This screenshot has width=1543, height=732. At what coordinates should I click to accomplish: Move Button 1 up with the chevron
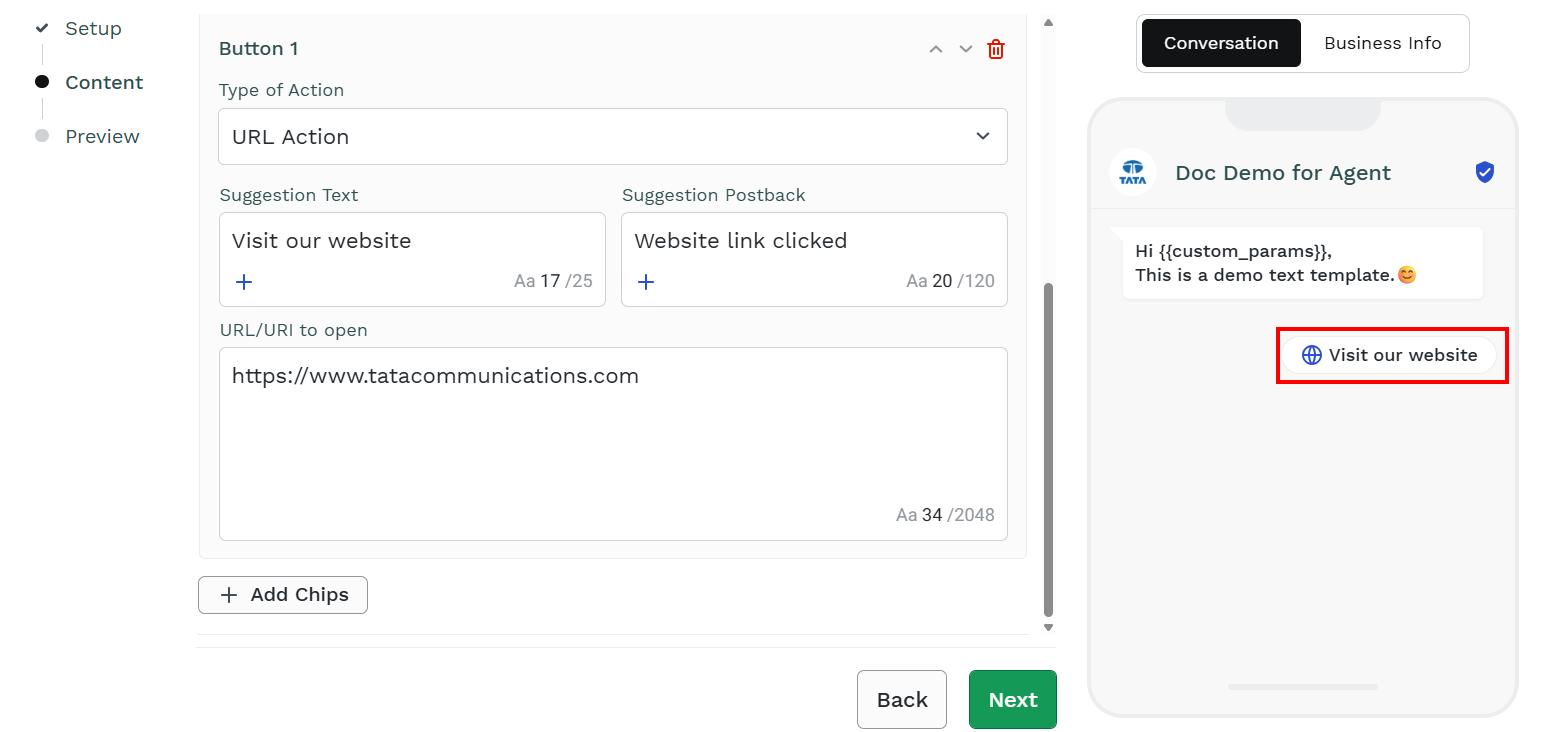[936, 49]
